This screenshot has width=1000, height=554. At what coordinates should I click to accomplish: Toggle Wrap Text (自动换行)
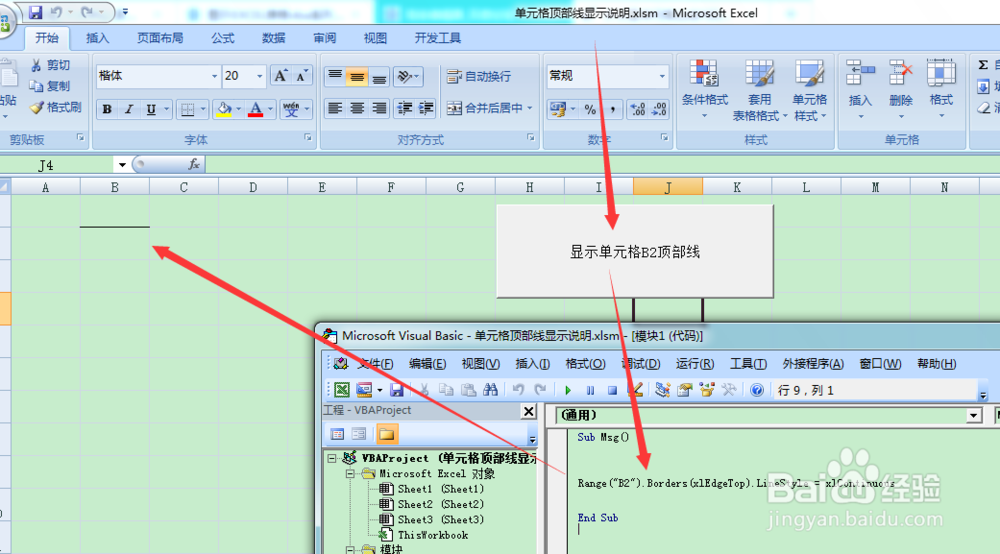coord(480,77)
